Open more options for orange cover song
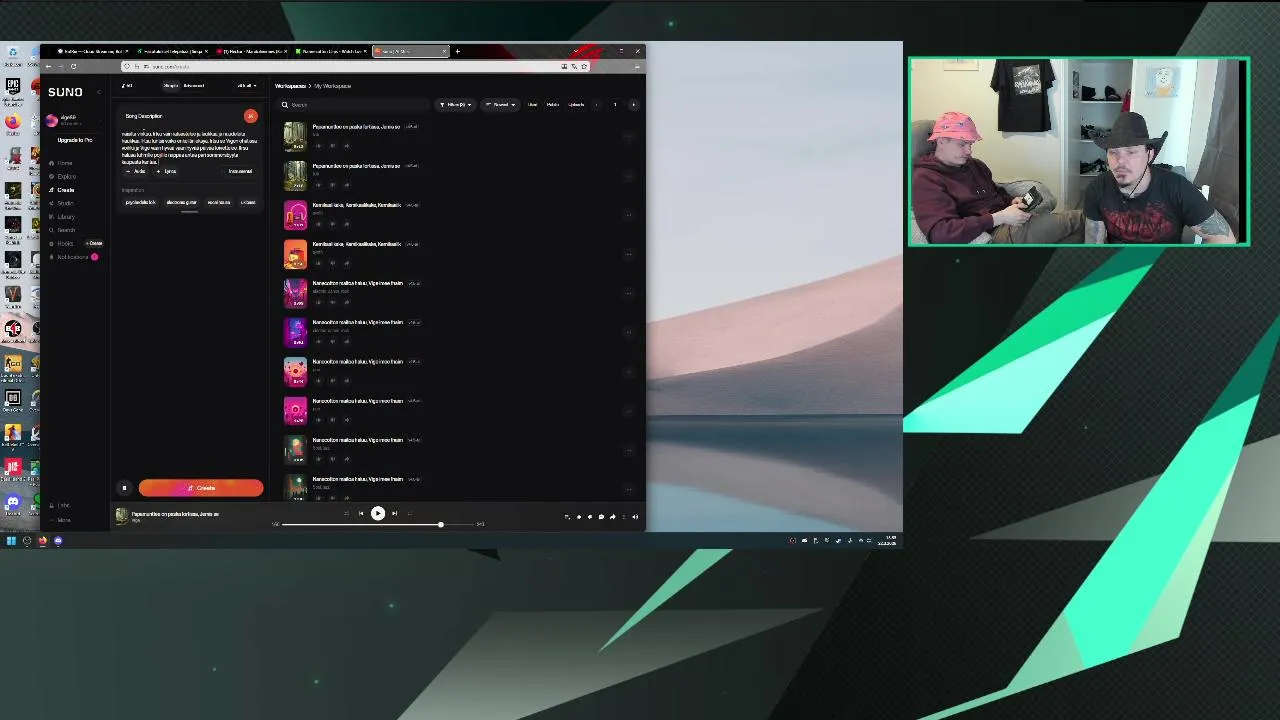This screenshot has height=720, width=1280. coord(628,254)
